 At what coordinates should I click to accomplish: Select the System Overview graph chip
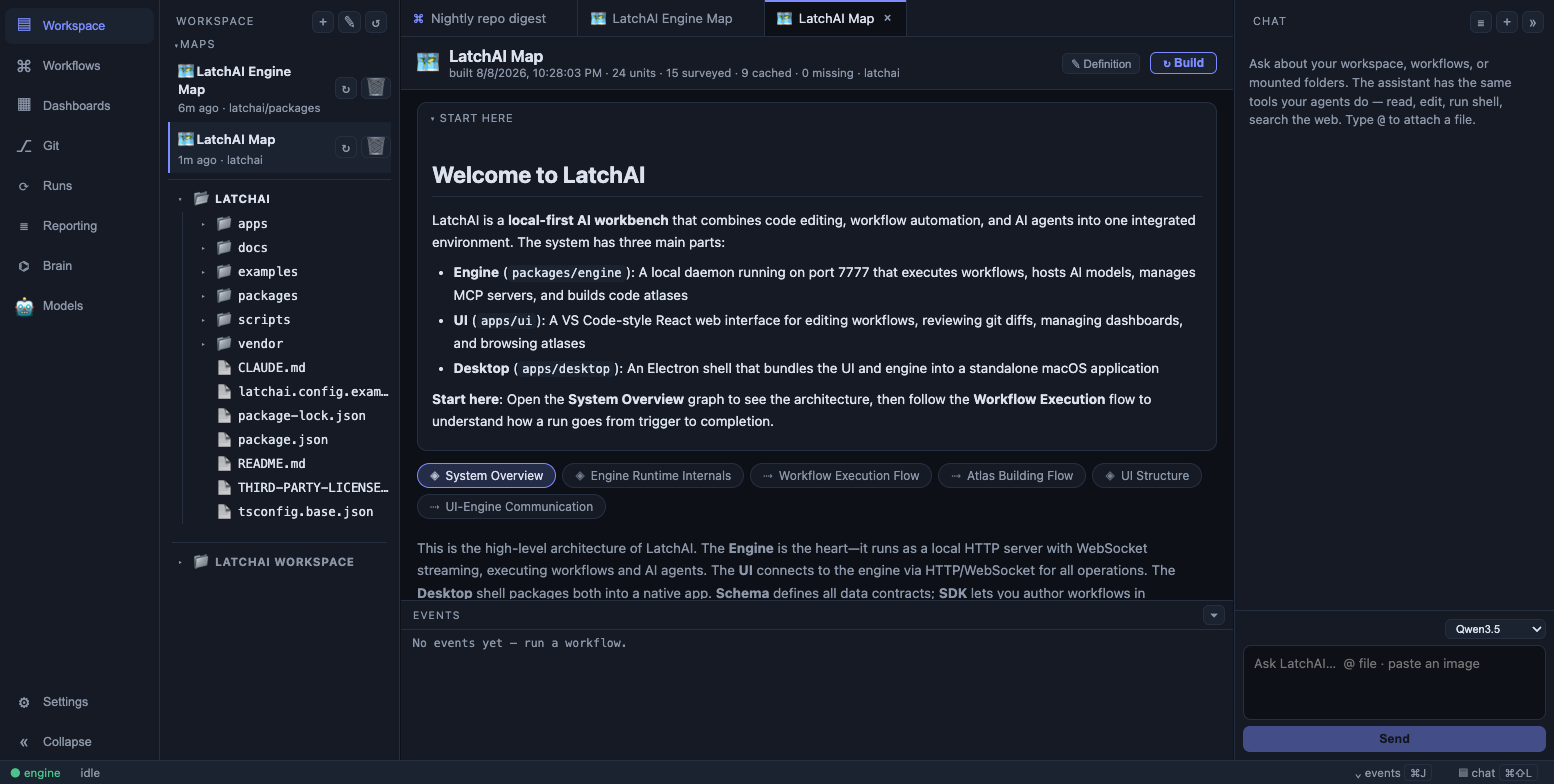(486, 475)
